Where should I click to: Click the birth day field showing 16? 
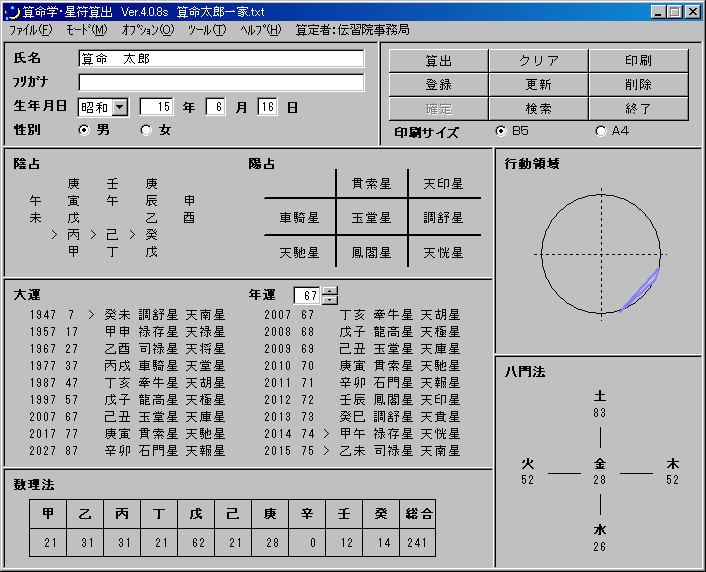267,107
